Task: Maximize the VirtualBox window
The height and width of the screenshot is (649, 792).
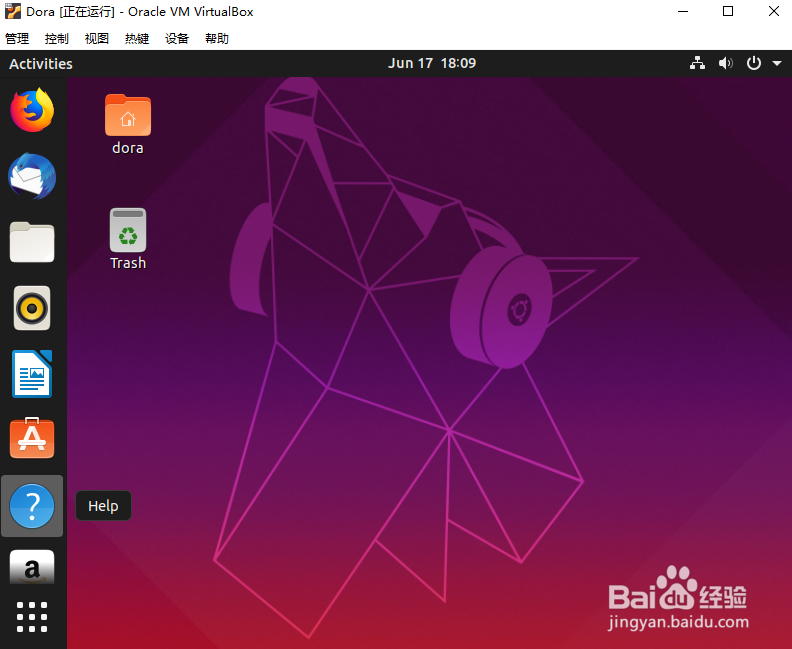Action: [728, 11]
